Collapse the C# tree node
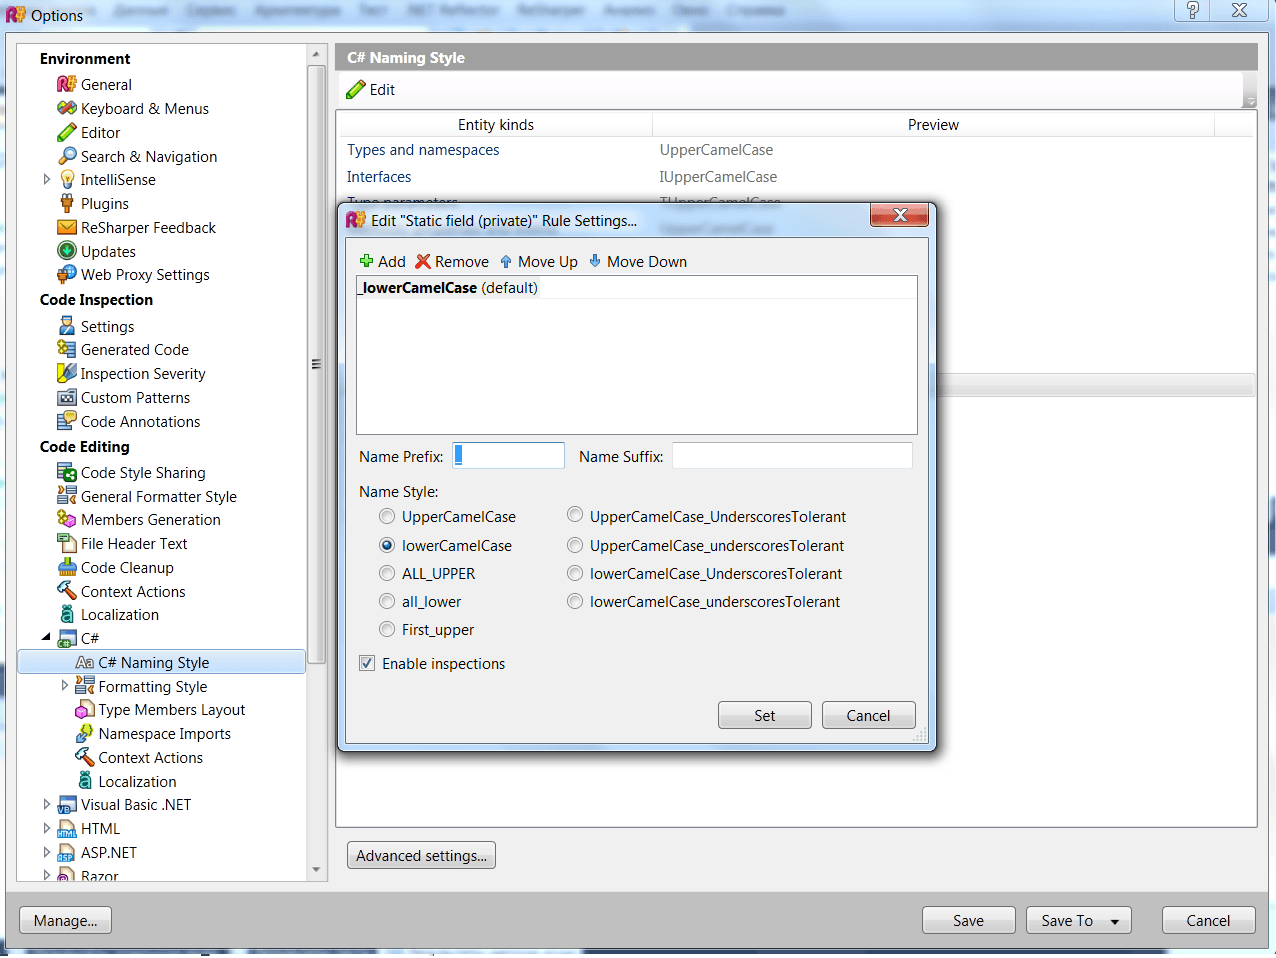Screen dimensions: 1276x958 pos(46,637)
